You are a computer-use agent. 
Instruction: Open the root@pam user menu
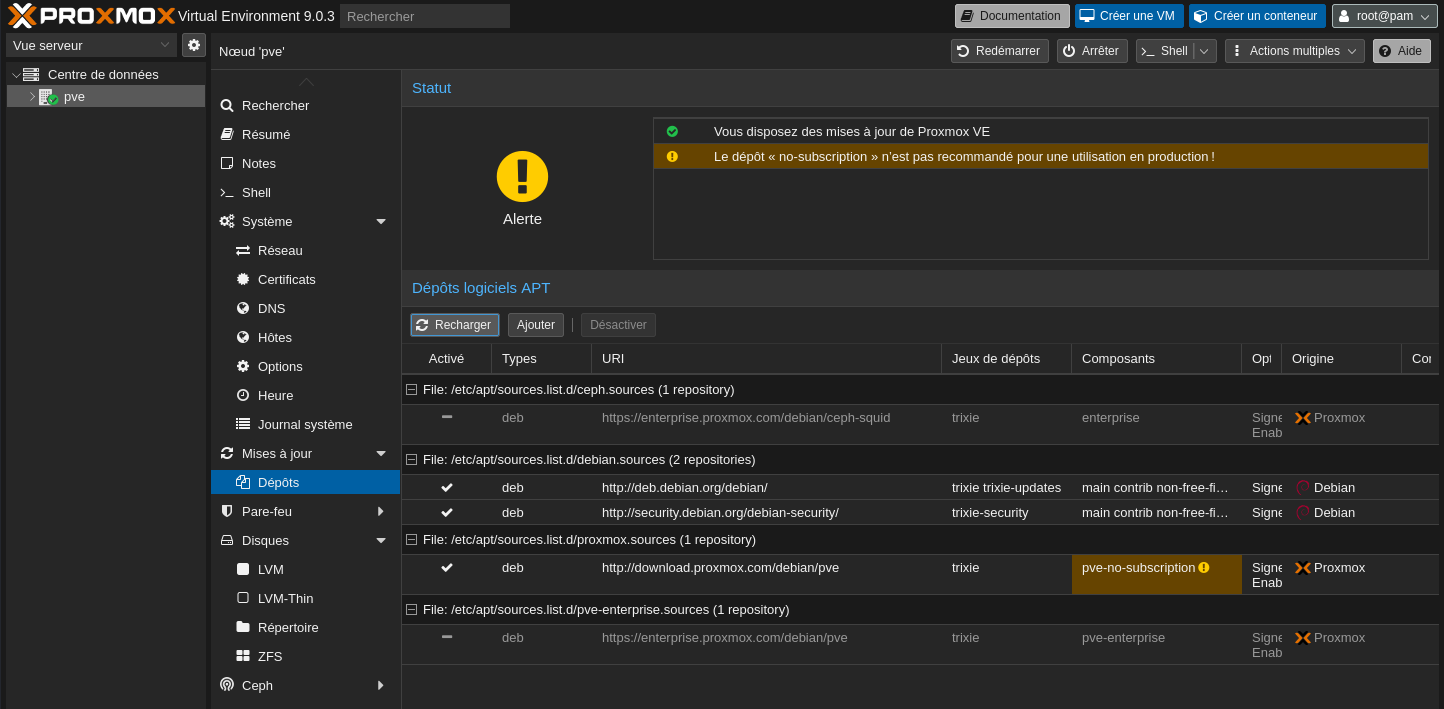tap(1385, 16)
